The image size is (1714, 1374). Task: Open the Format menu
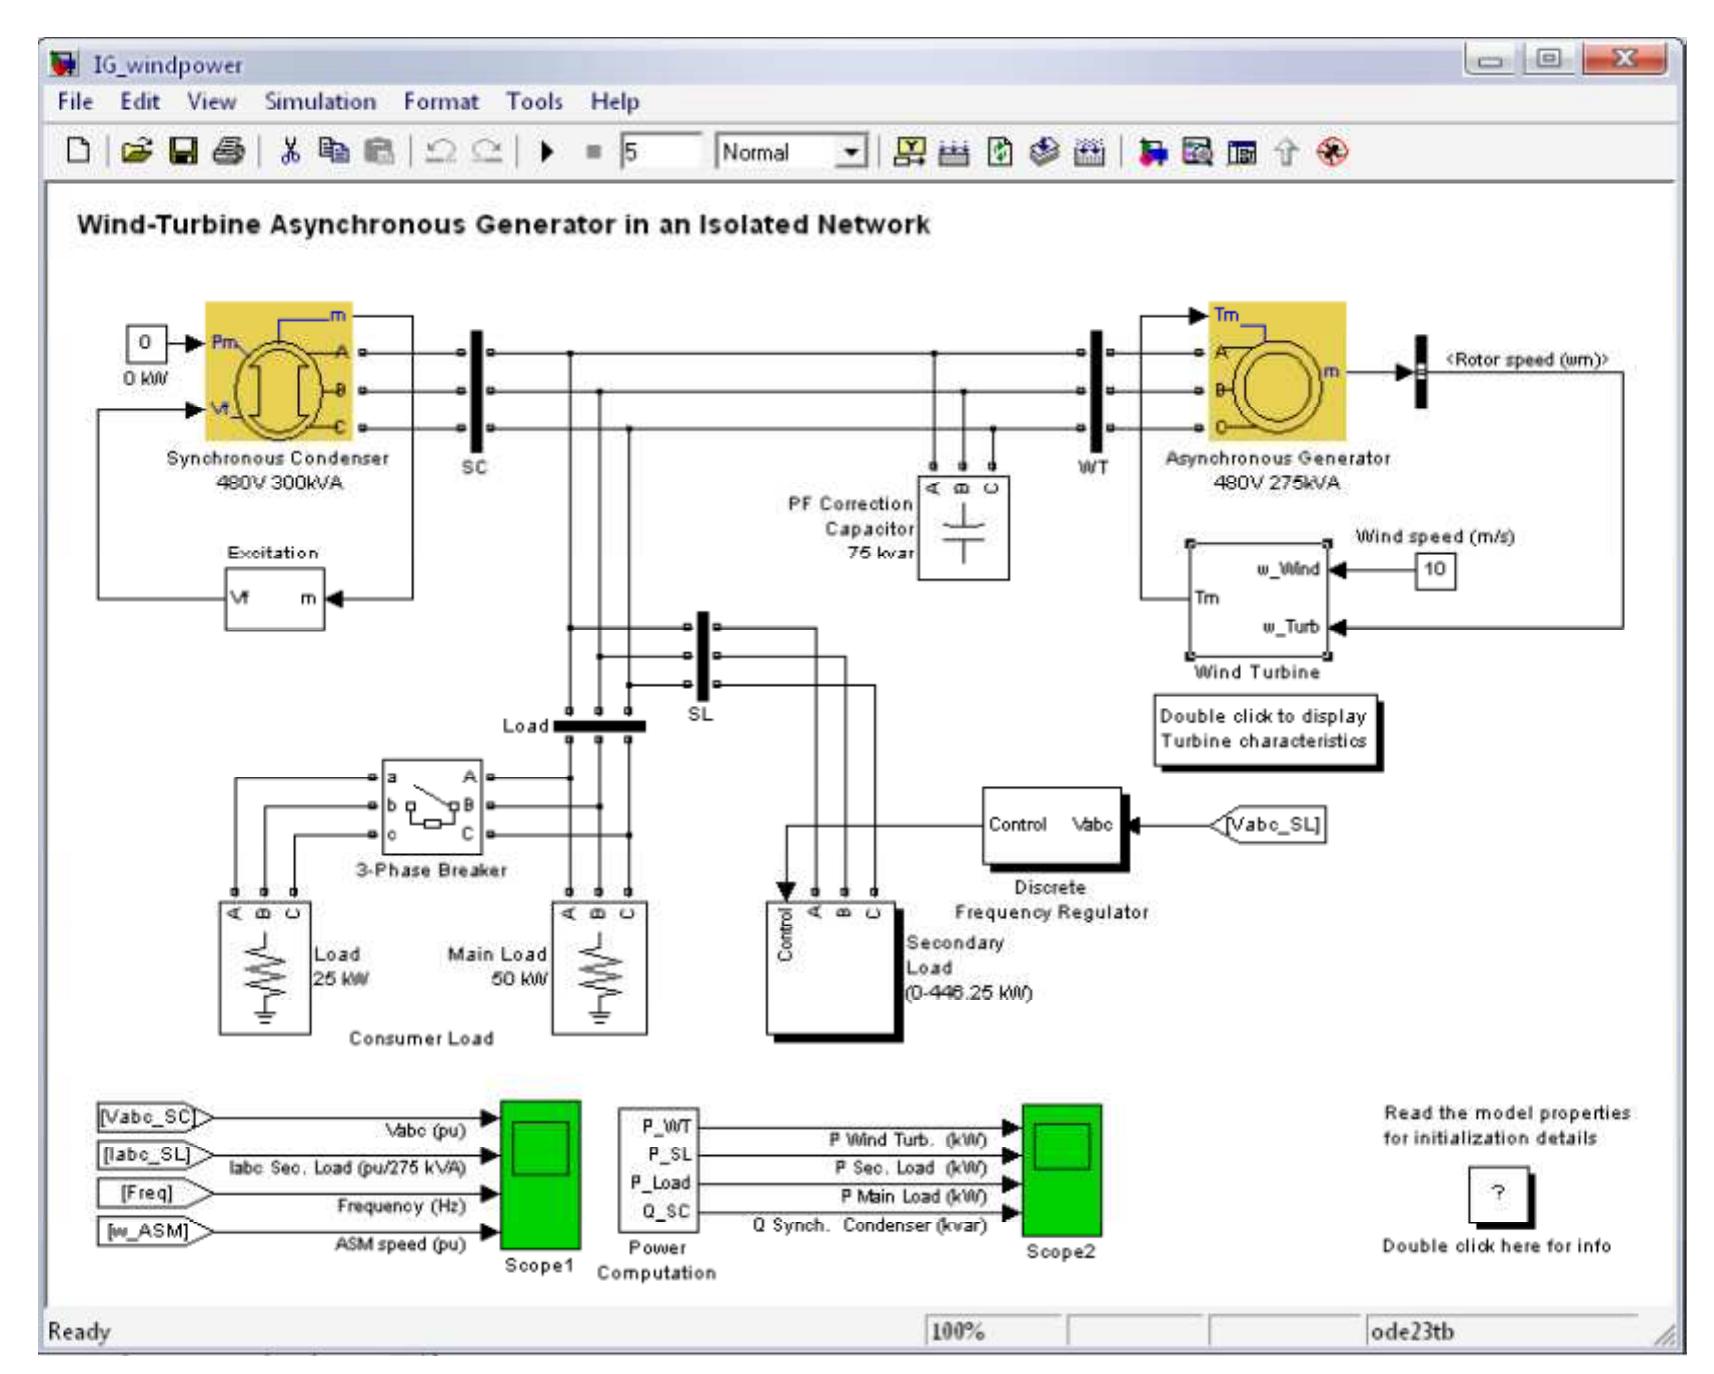[x=441, y=100]
